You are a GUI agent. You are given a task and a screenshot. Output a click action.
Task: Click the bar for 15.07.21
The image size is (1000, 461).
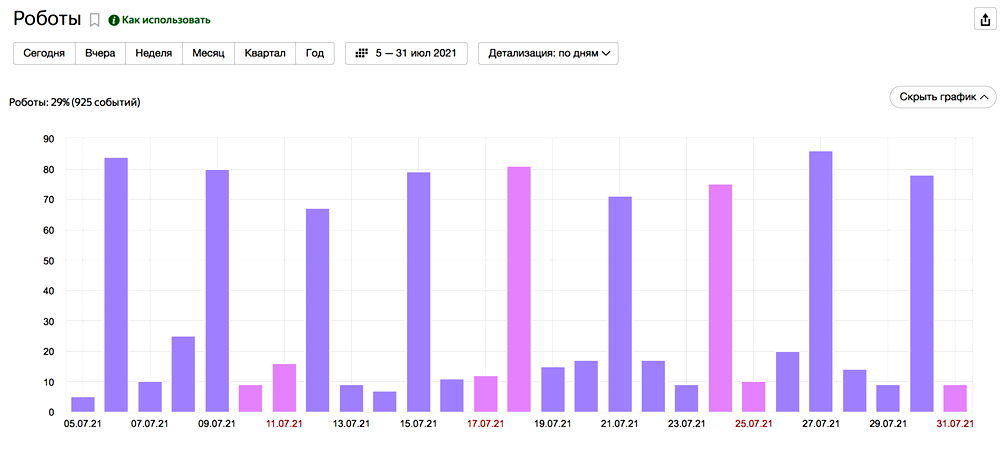418,292
